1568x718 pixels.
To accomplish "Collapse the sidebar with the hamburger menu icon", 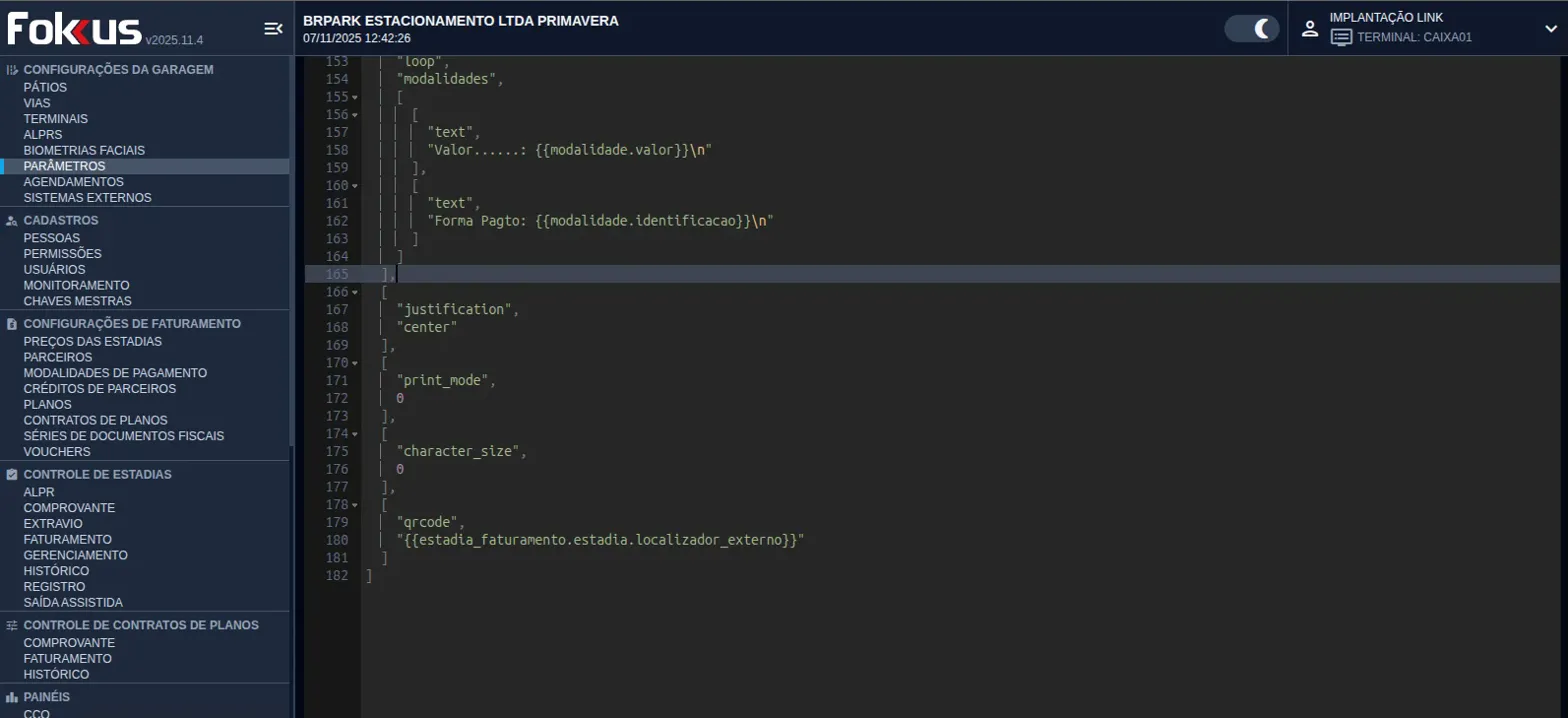I will 273,29.
